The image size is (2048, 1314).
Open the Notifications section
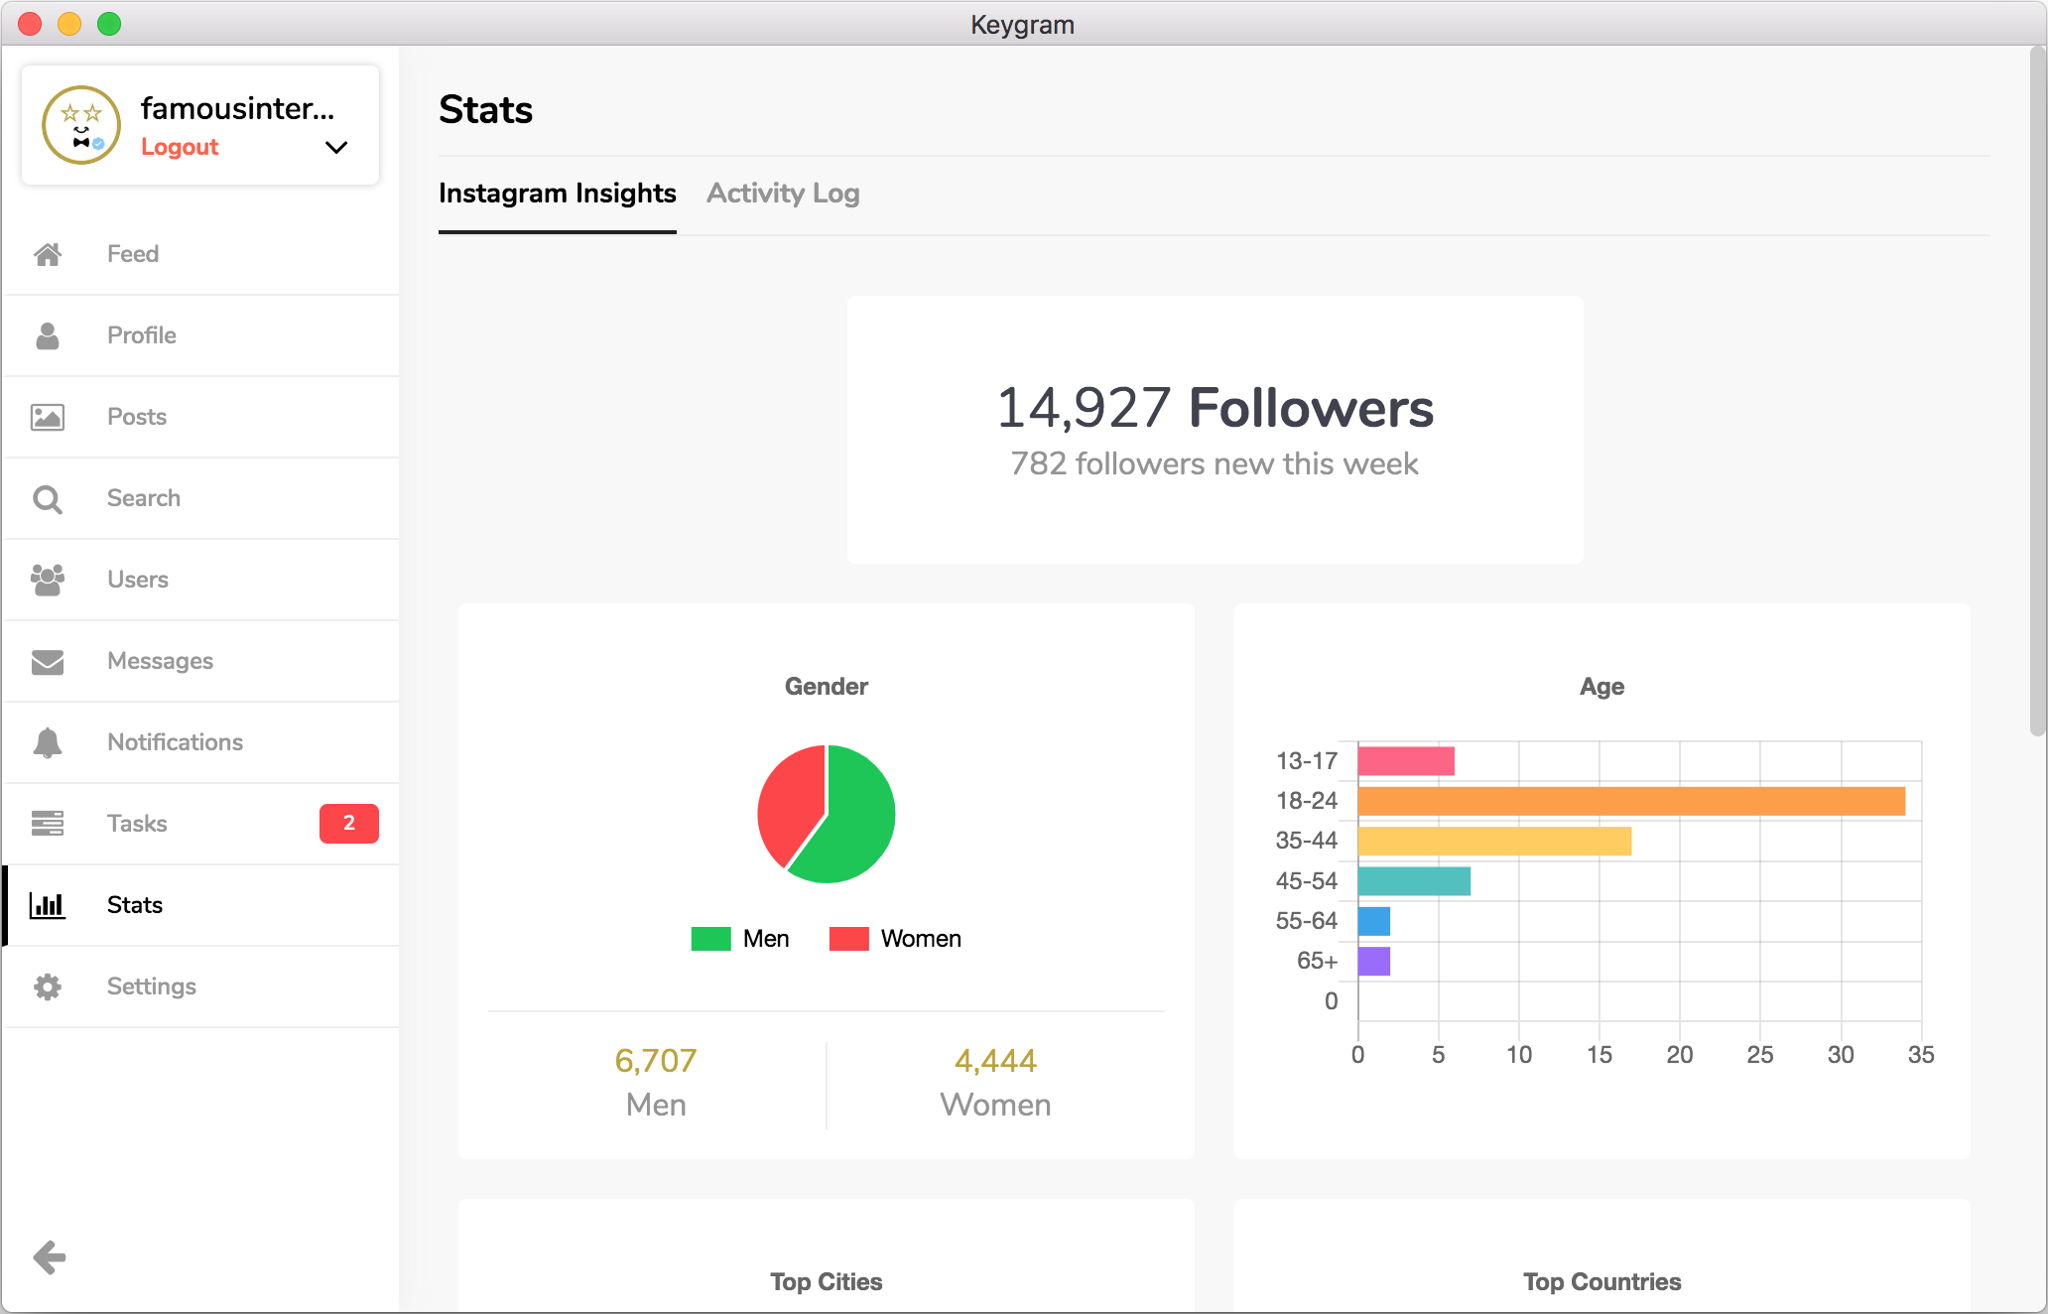(x=201, y=743)
